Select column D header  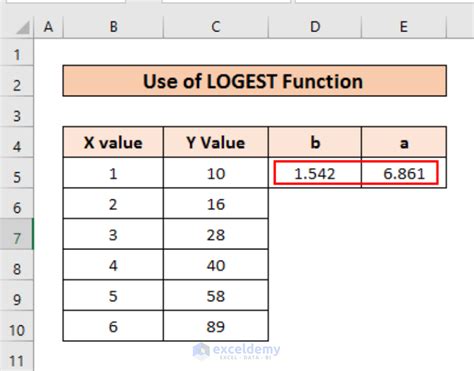(x=315, y=27)
